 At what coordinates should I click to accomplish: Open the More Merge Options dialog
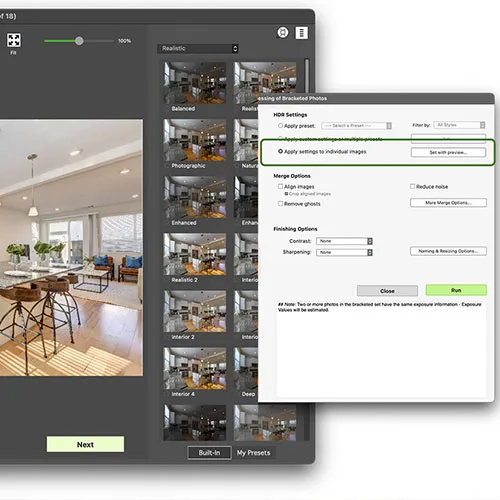tap(448, 203)
